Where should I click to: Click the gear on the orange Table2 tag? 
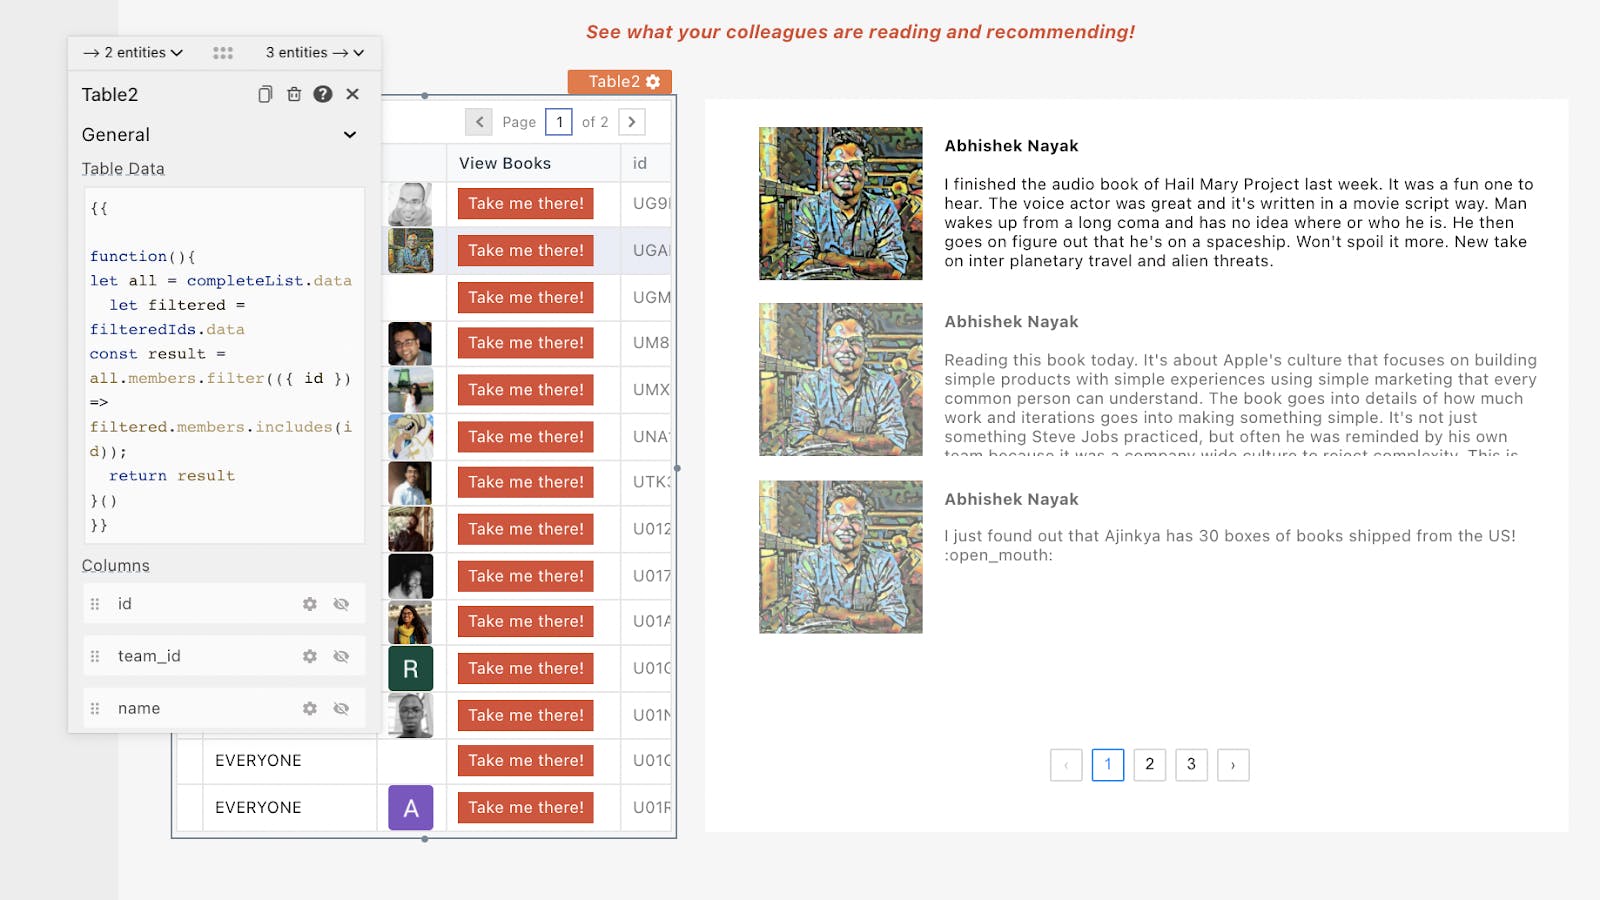[653, 82]
